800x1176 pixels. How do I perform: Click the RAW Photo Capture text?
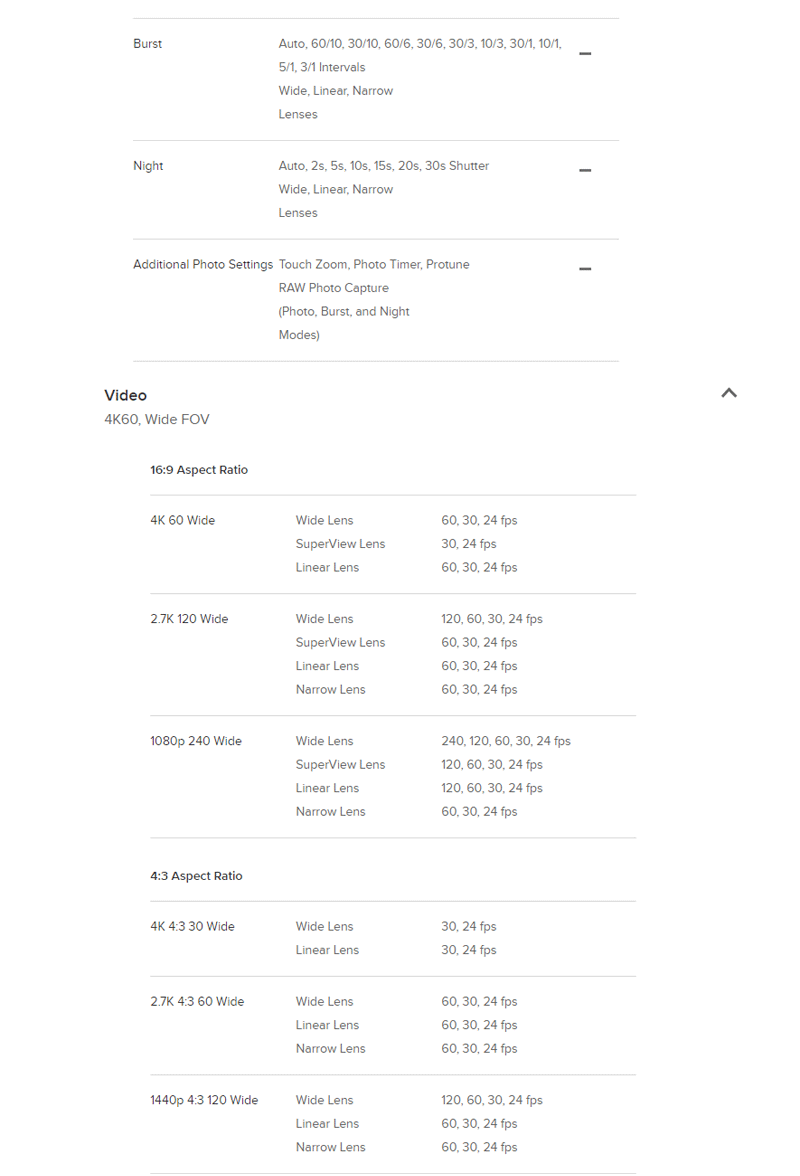334,288
